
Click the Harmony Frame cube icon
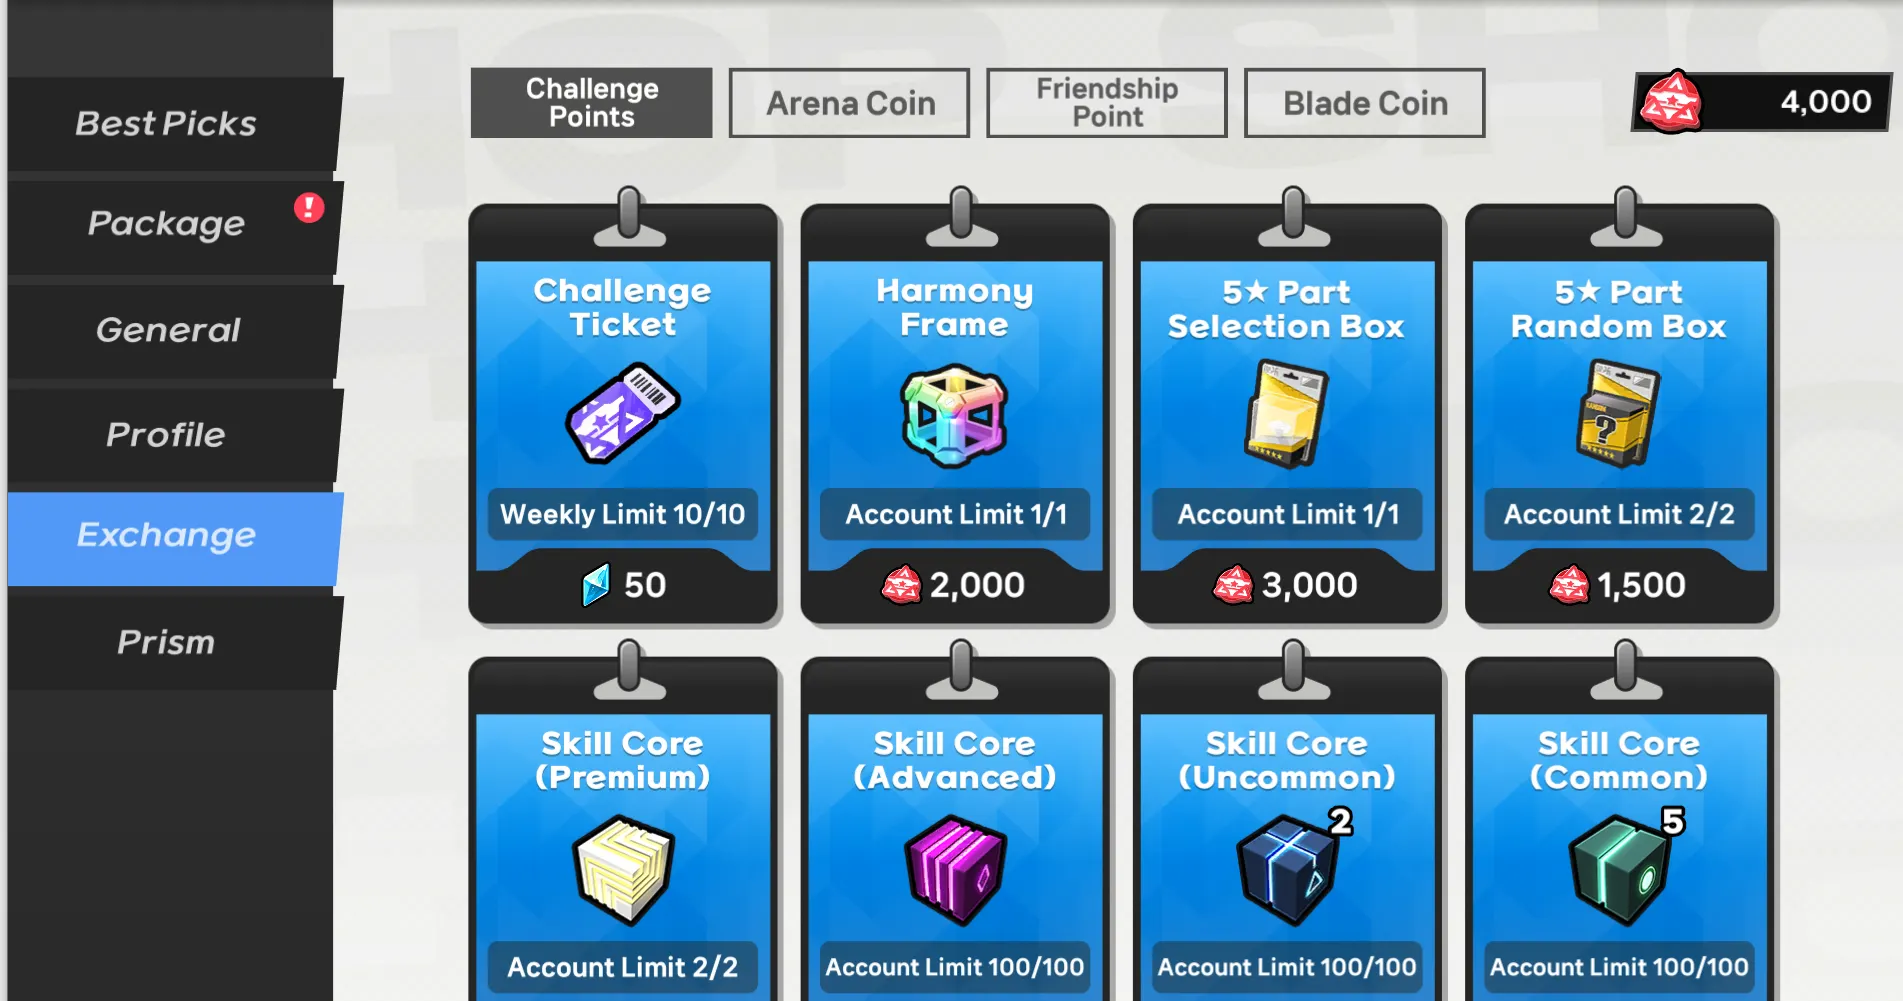[x=954, y=416]
